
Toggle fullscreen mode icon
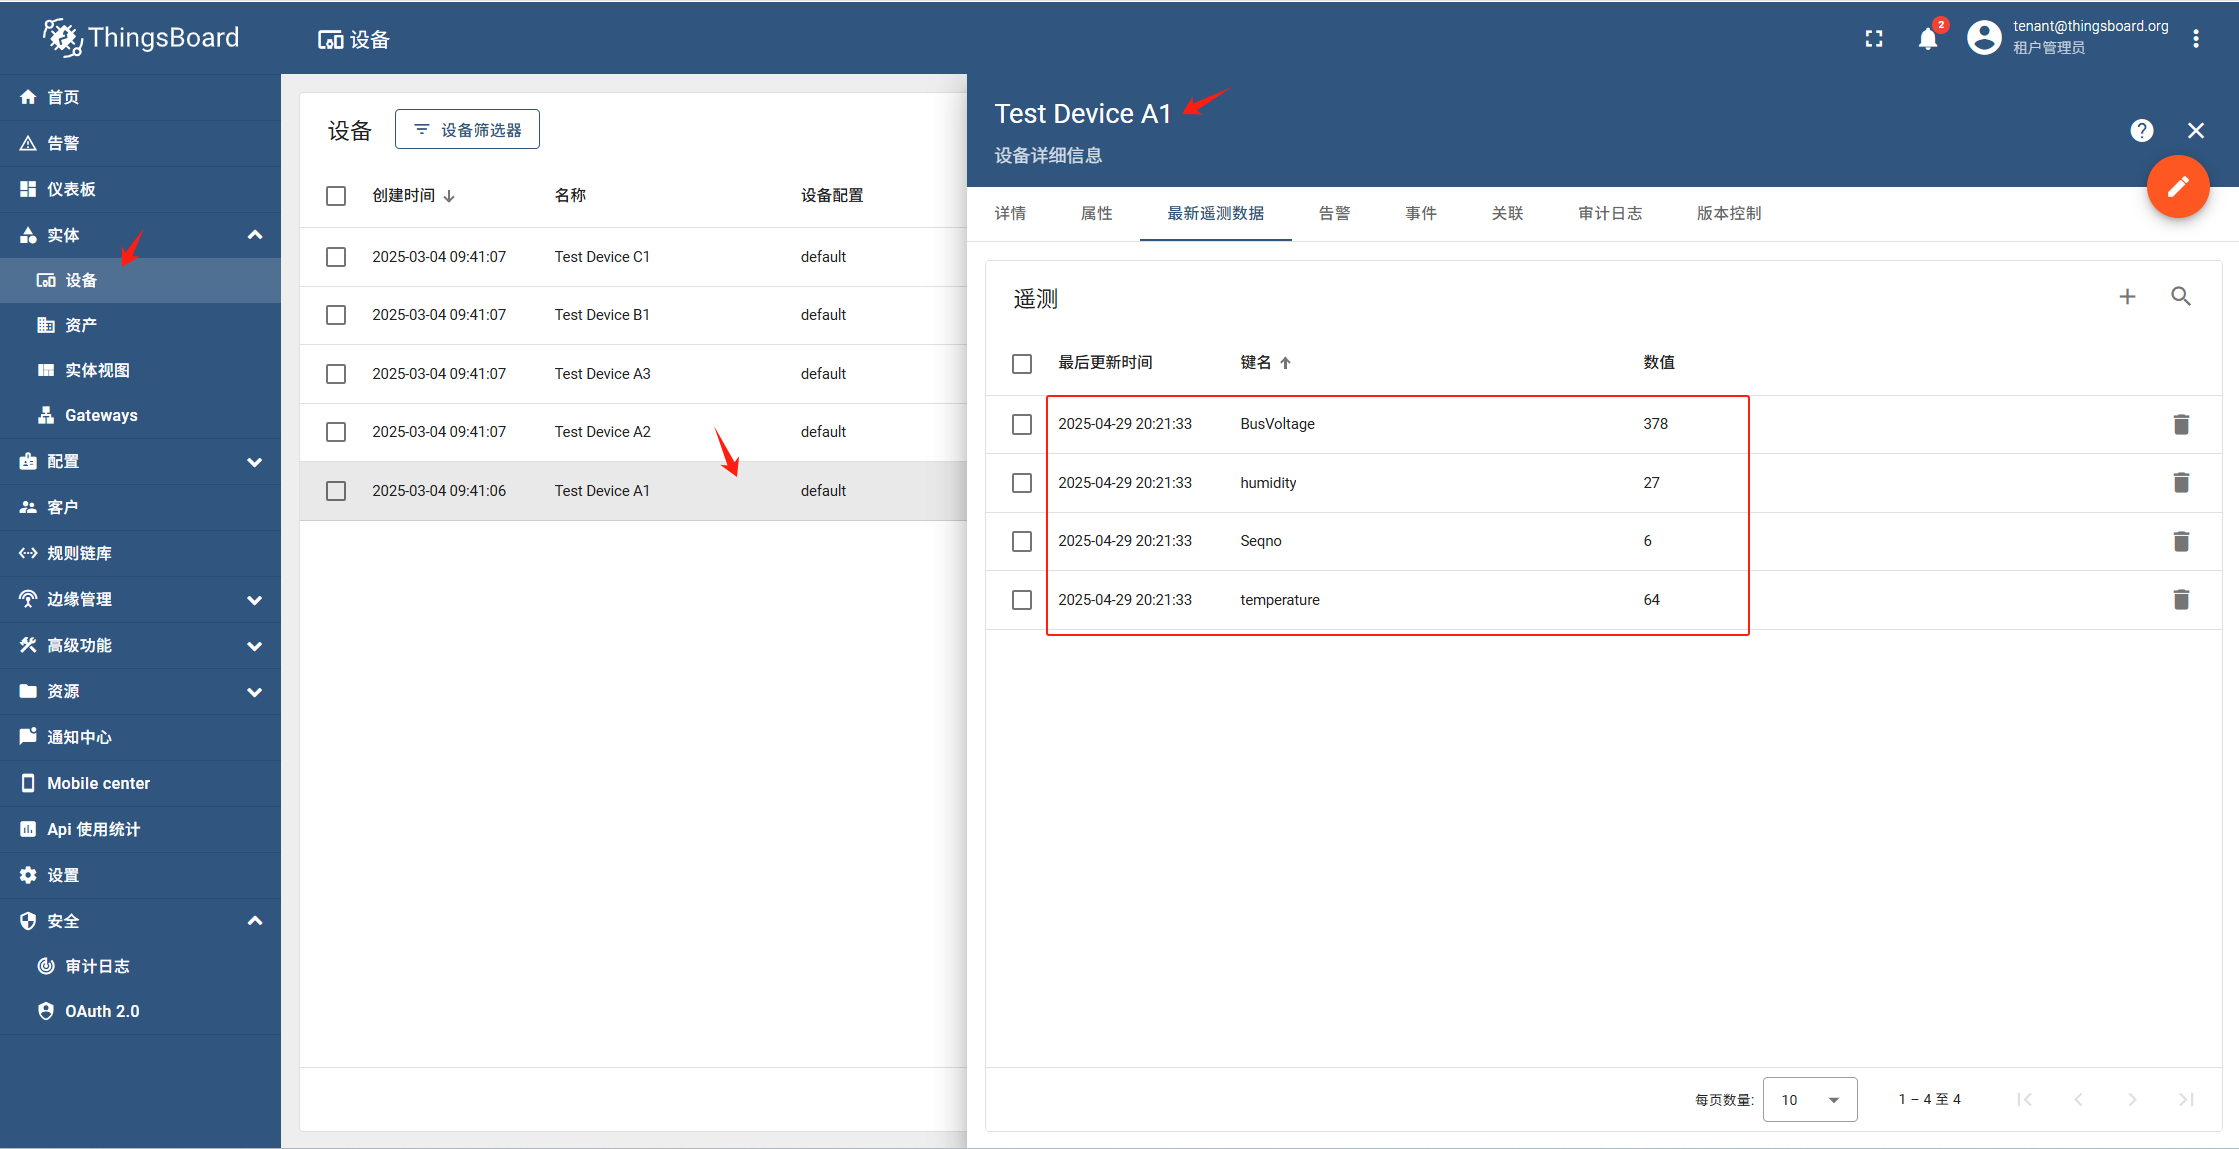point(1874,39)
